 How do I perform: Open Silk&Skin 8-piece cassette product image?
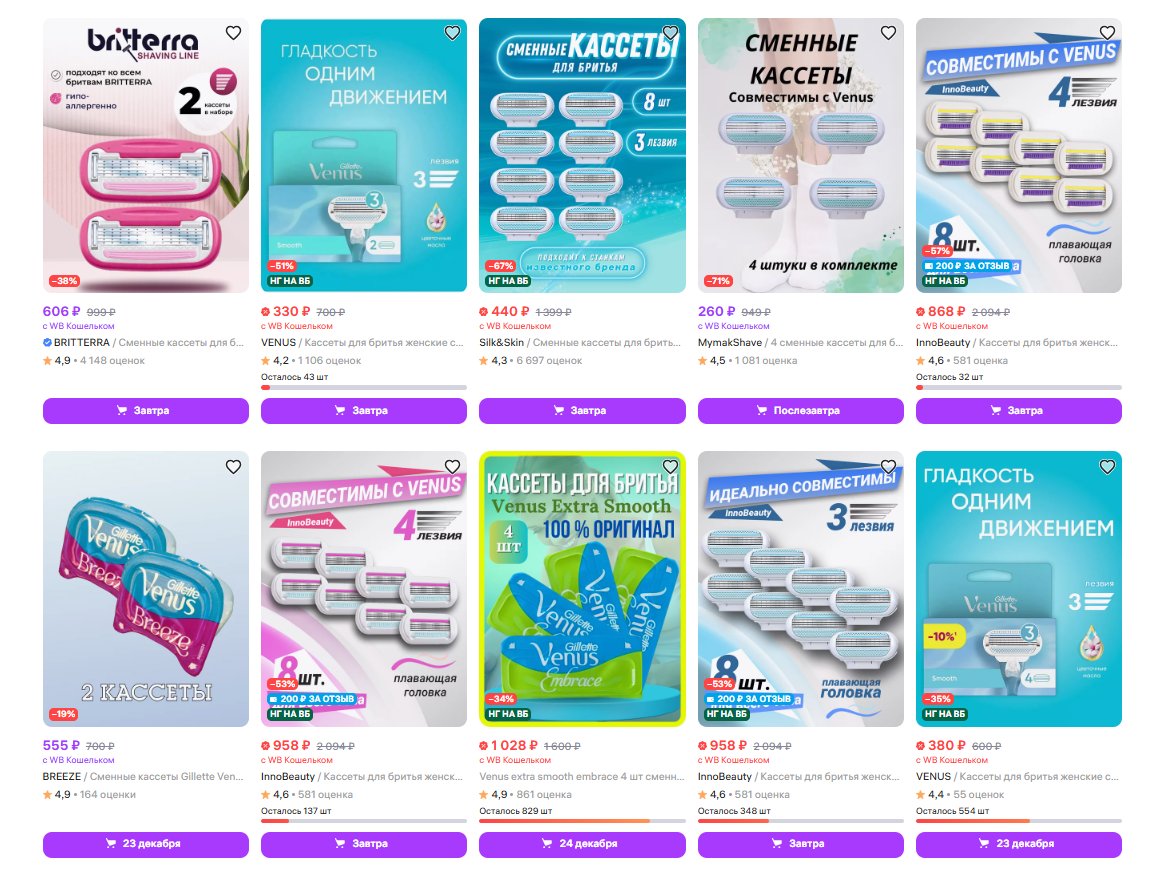(582, 155)
